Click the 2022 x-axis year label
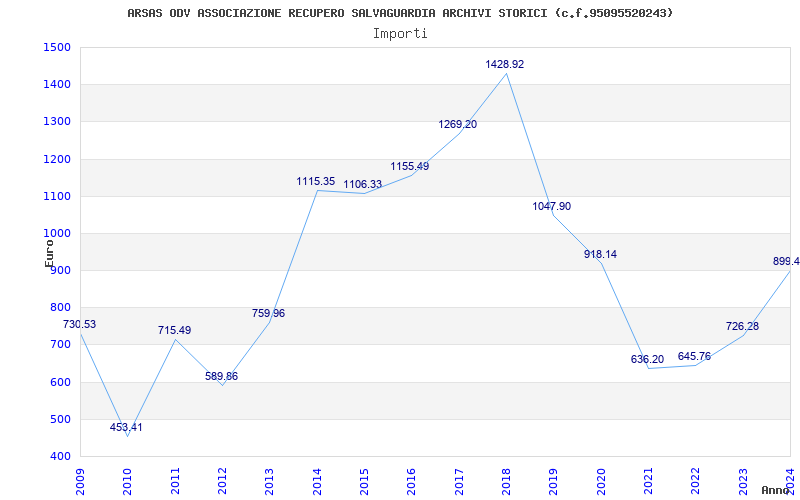Image resolution: width=800 pixels, height=500 pixels. [x=696, y=481]
